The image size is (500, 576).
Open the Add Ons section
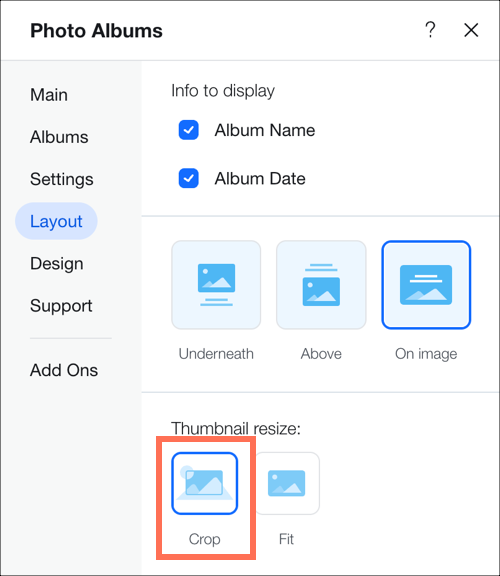(x=64, y=370)
